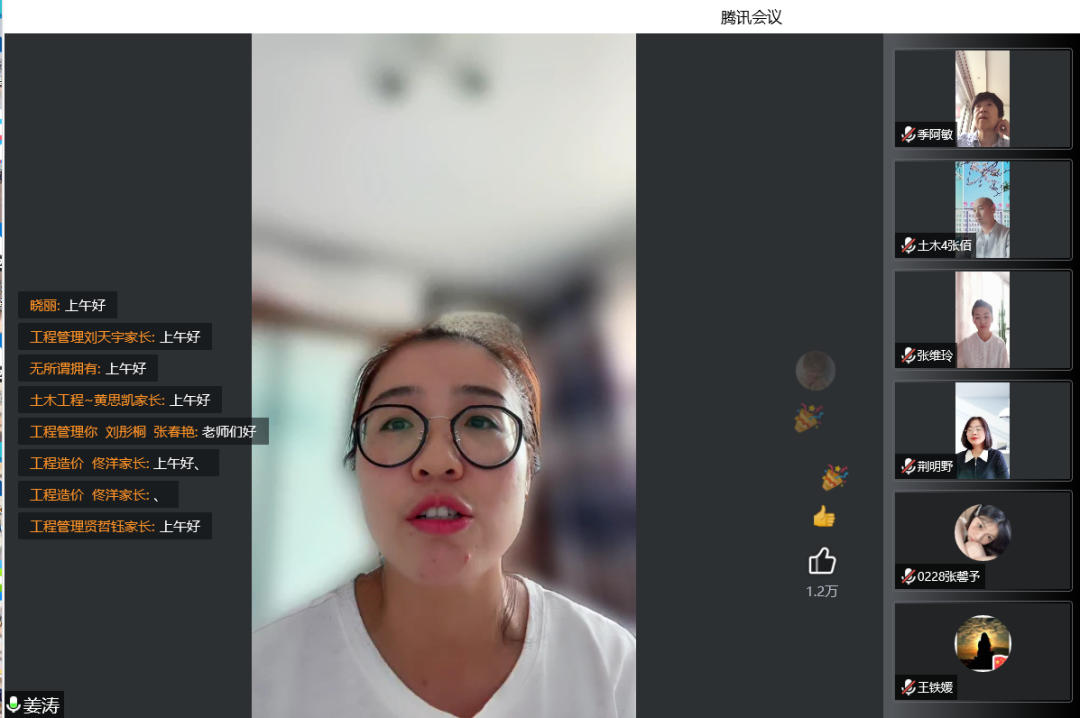
Task: Click 姜涛's green microphone icon
Action: pyautogui.click(x=14, y=705)
